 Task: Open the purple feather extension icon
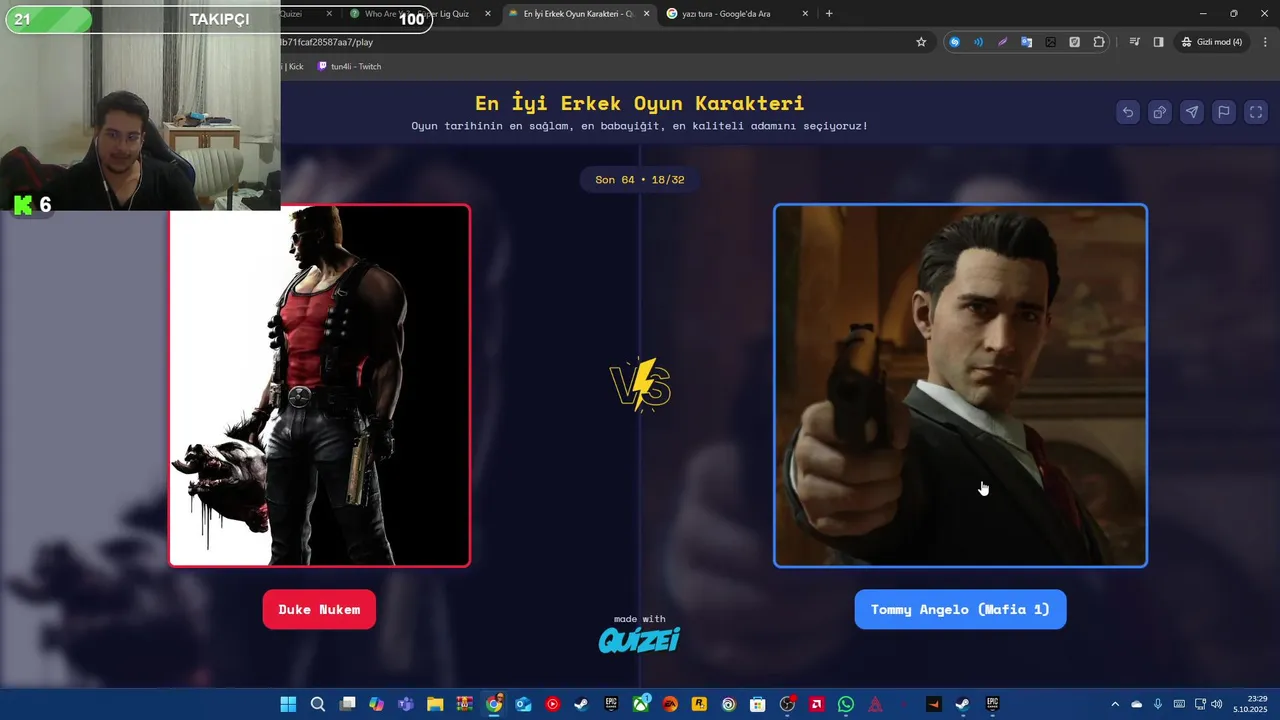[1002, 42]
